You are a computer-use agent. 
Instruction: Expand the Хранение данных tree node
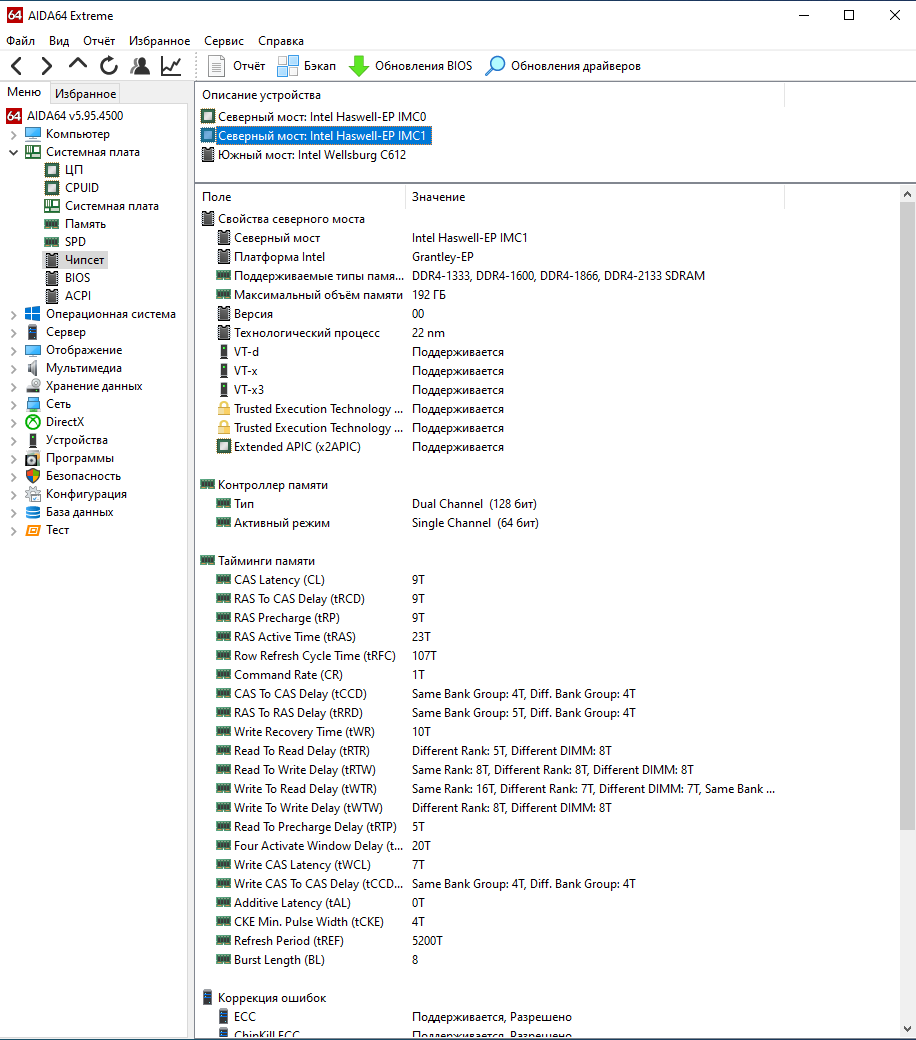tap(13, 387)
